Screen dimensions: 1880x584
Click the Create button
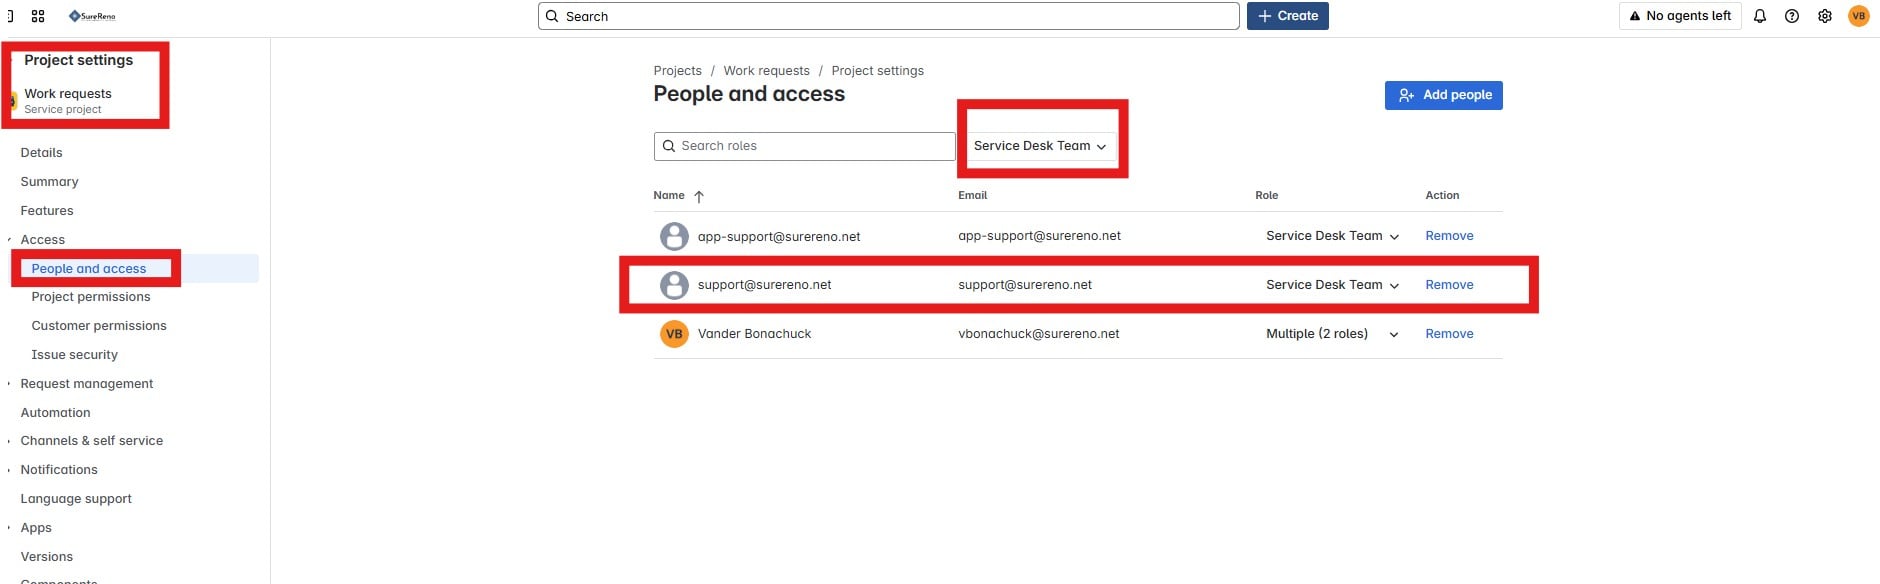[x=1288, y=16]
